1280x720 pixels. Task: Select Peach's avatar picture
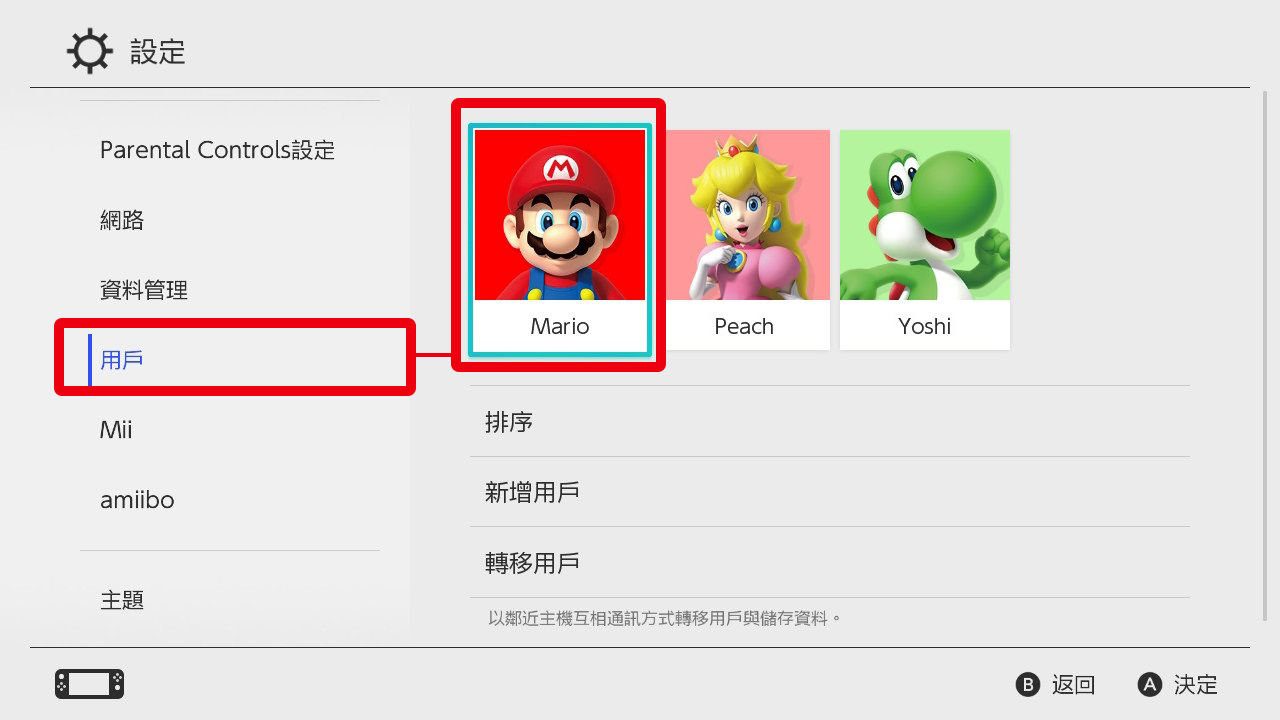click(x=745, y=215)
